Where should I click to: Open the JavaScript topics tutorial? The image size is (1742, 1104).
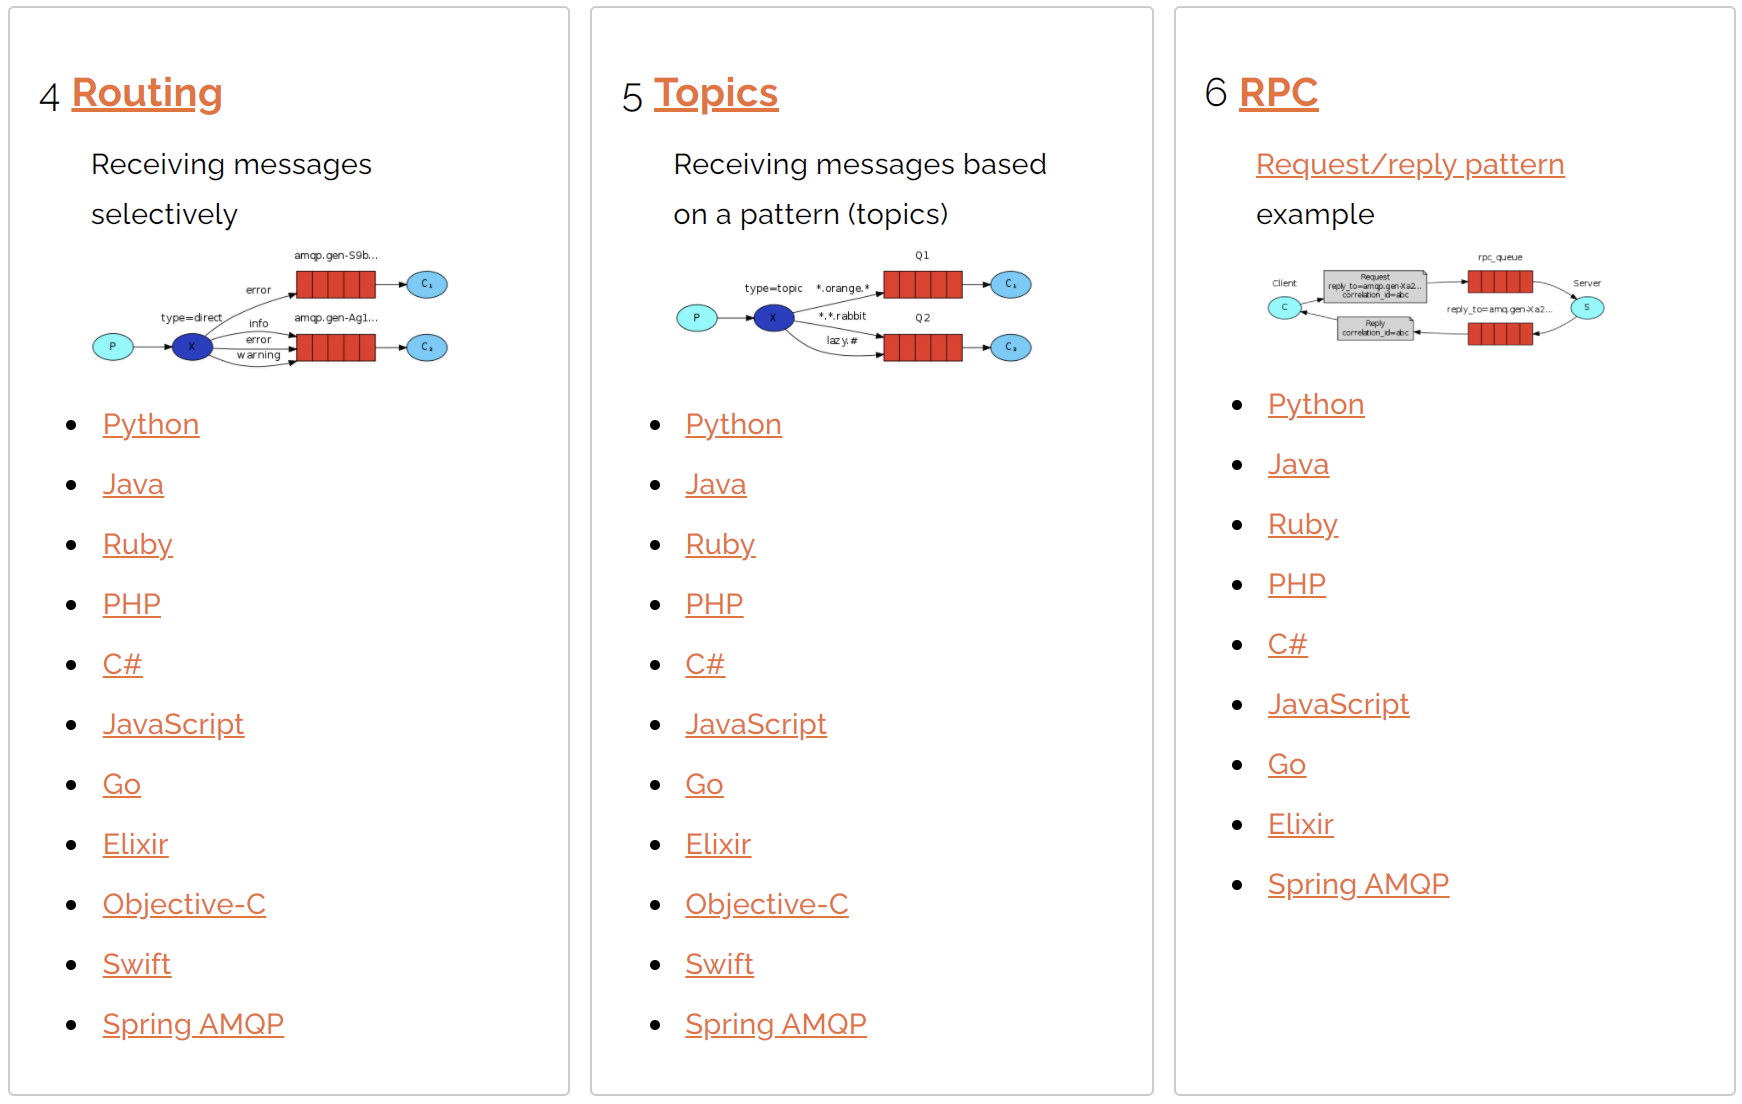tap(756, 724)
